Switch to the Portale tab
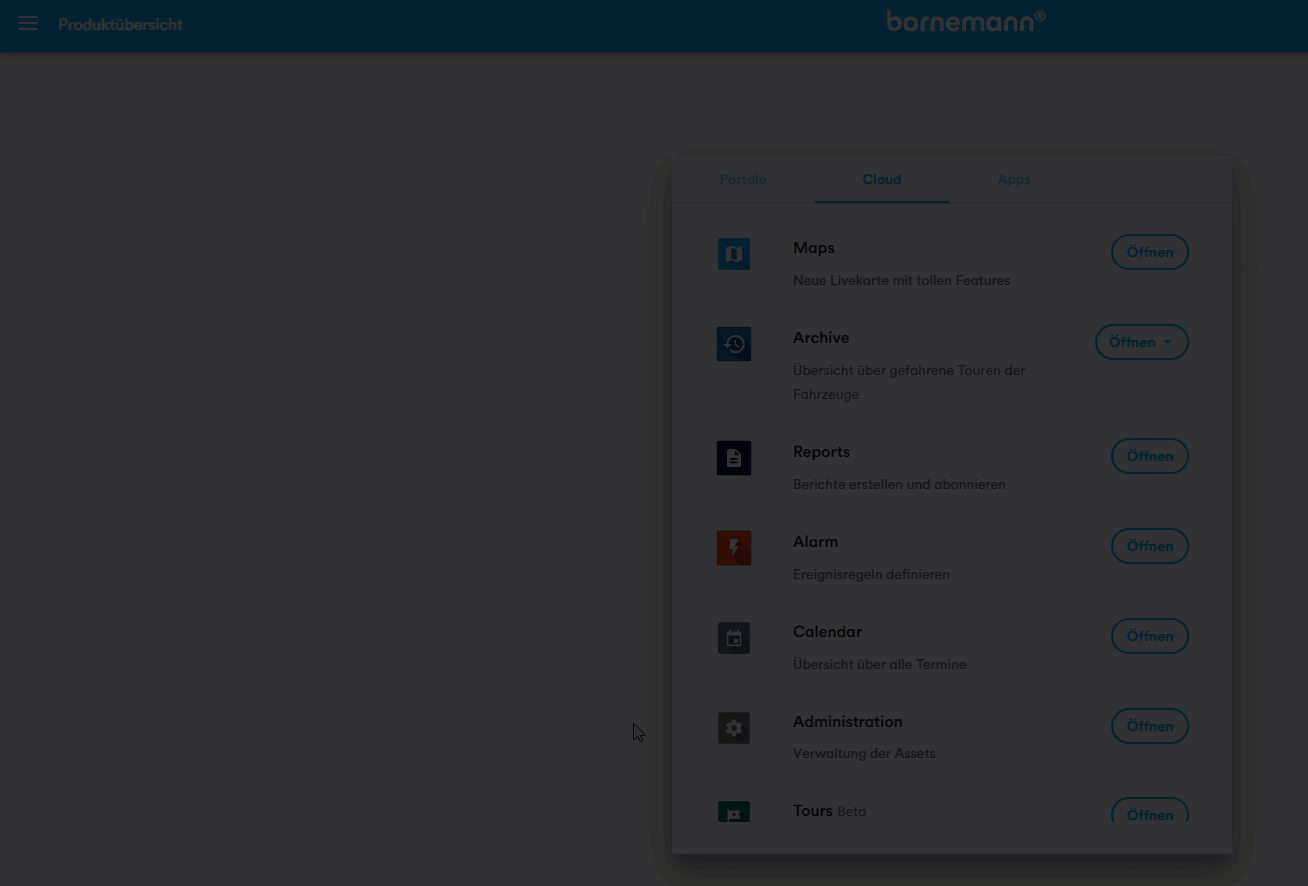This screenshot has height=886, width=1308. 742,180
